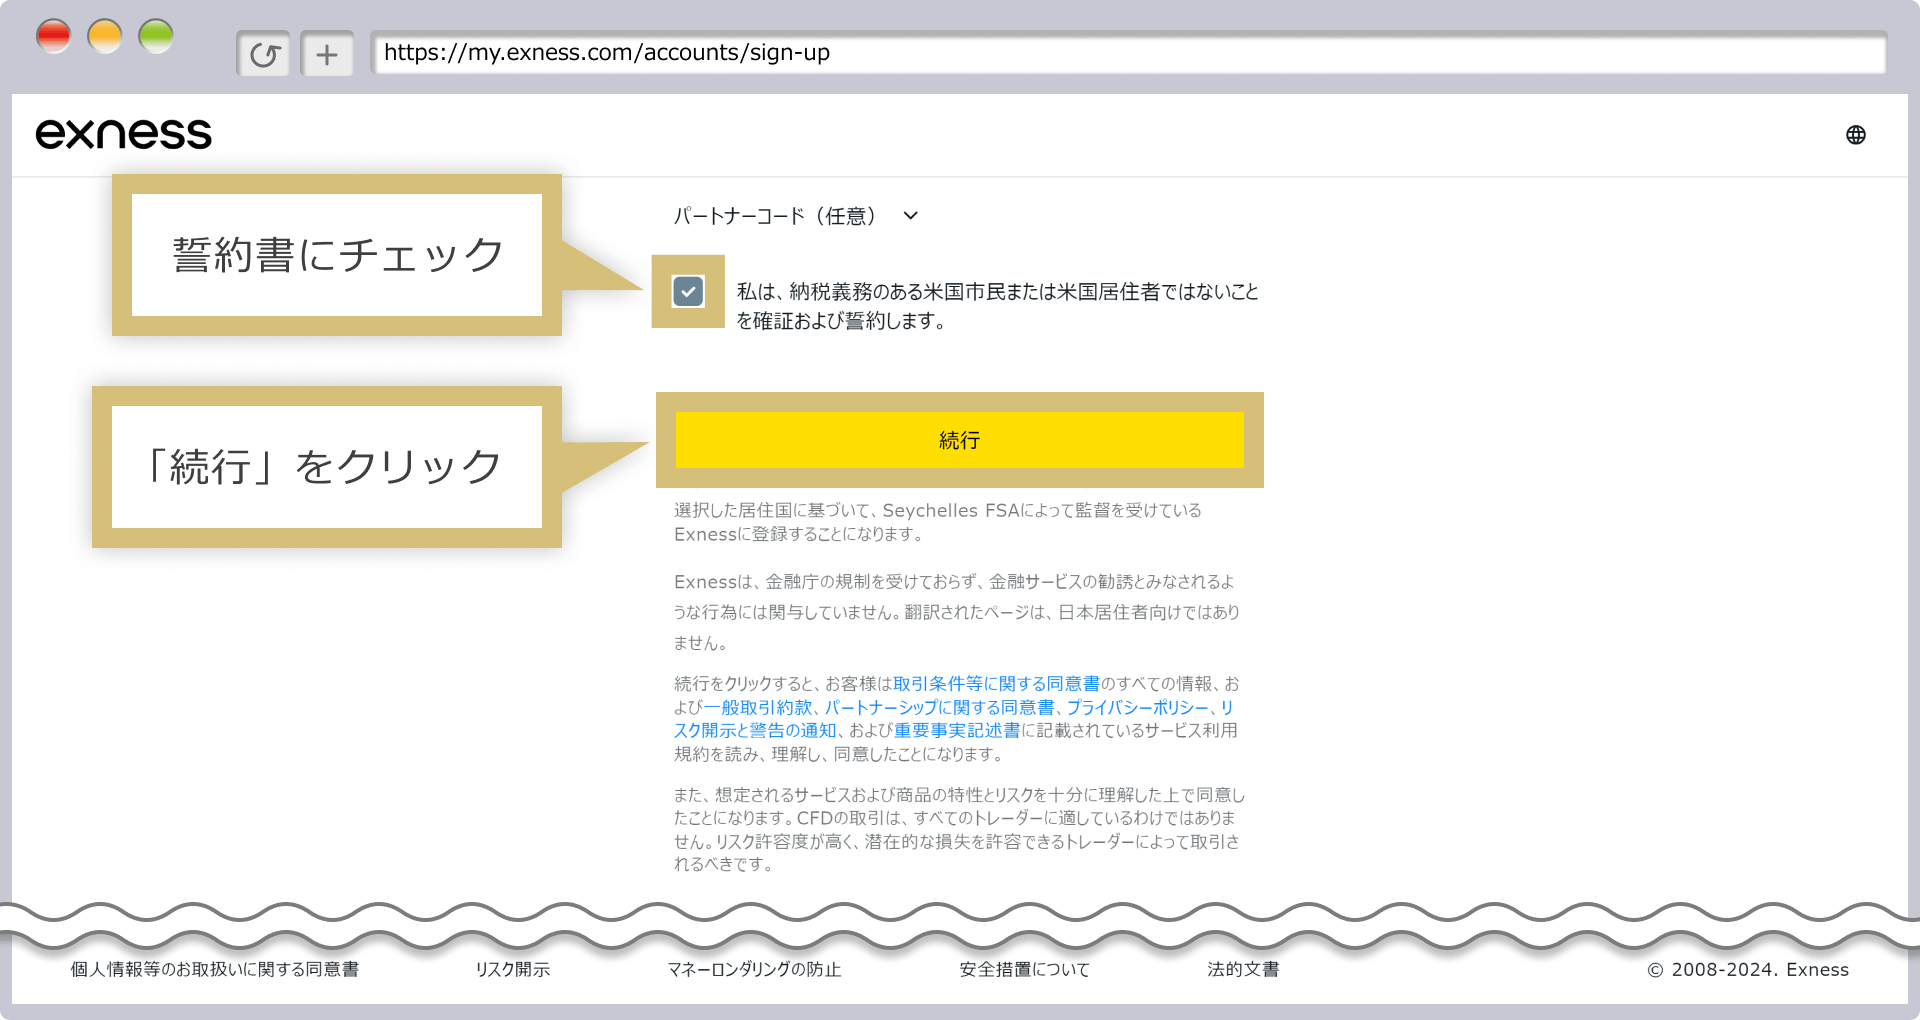Image resolution: width=1920 pixels, height=1020 pixels.
Task: Open the パートナーシップに関する同意書 link
Action: click(939, 708)
